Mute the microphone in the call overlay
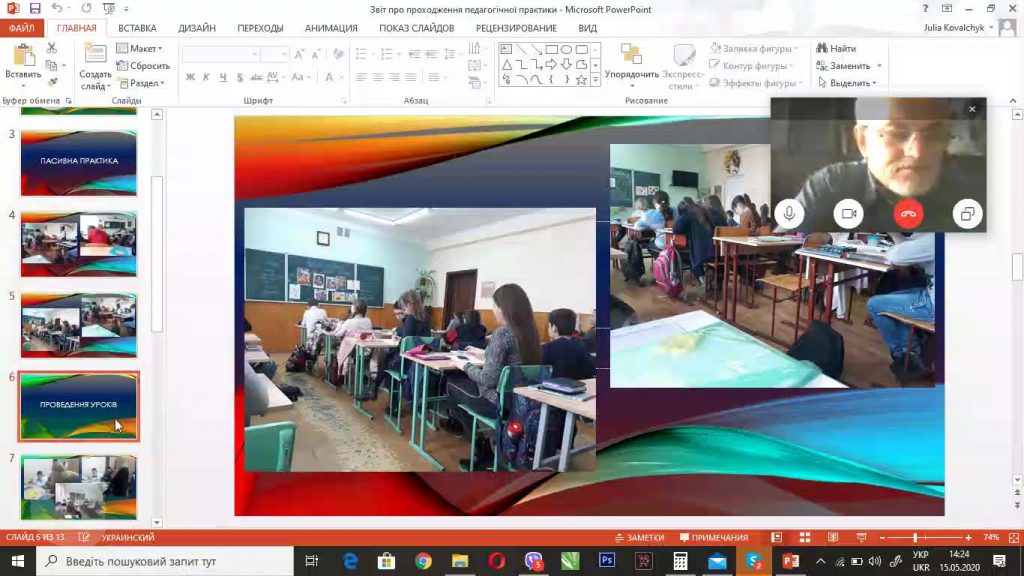 coord(789,214)
